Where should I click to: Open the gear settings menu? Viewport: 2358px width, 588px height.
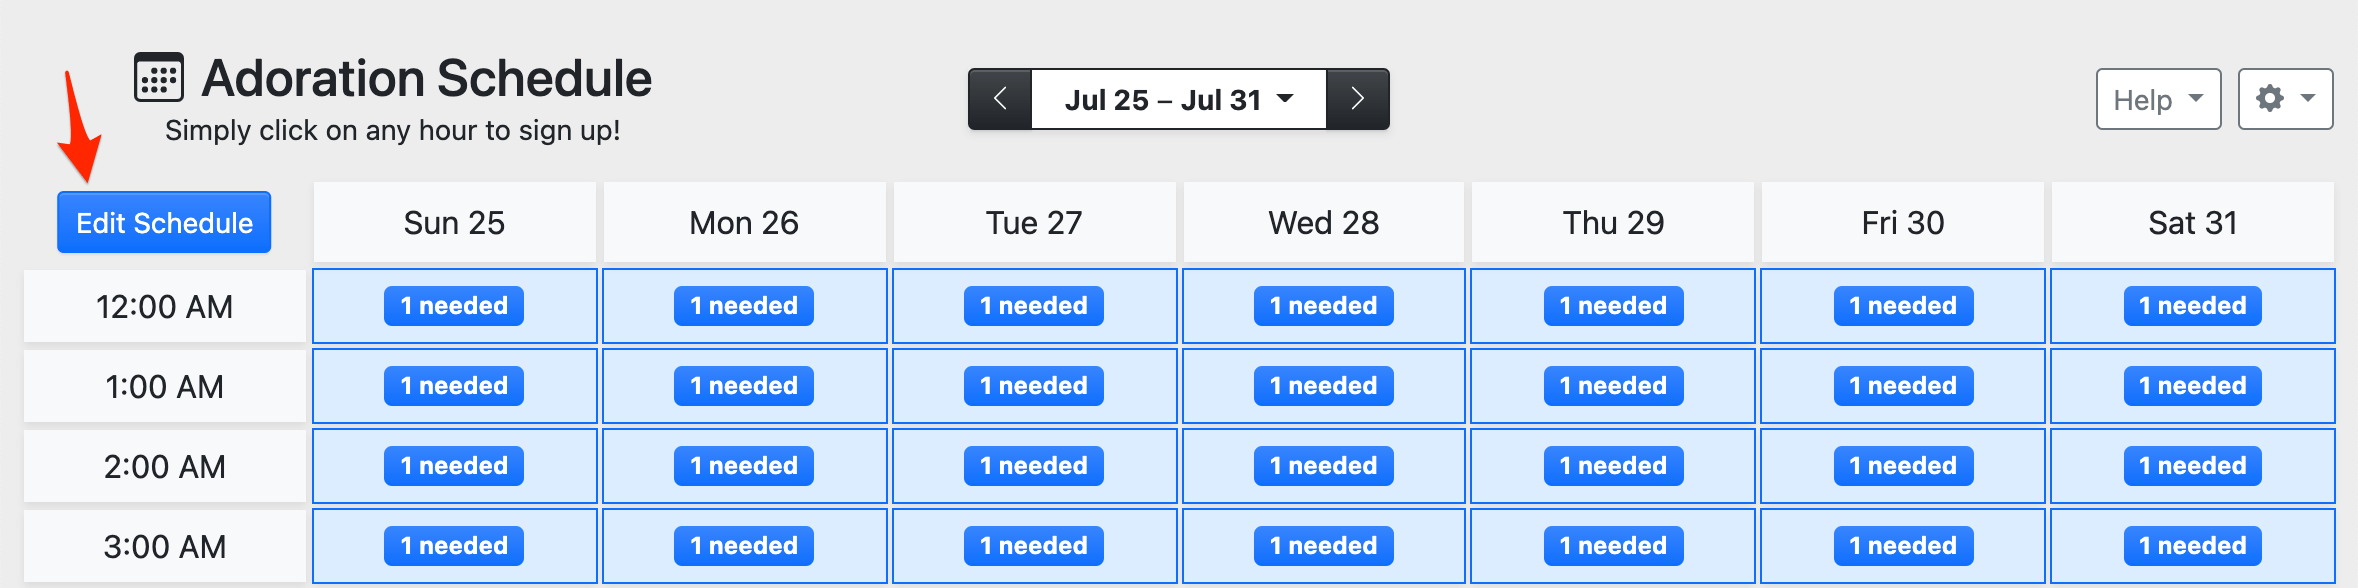2285,99
